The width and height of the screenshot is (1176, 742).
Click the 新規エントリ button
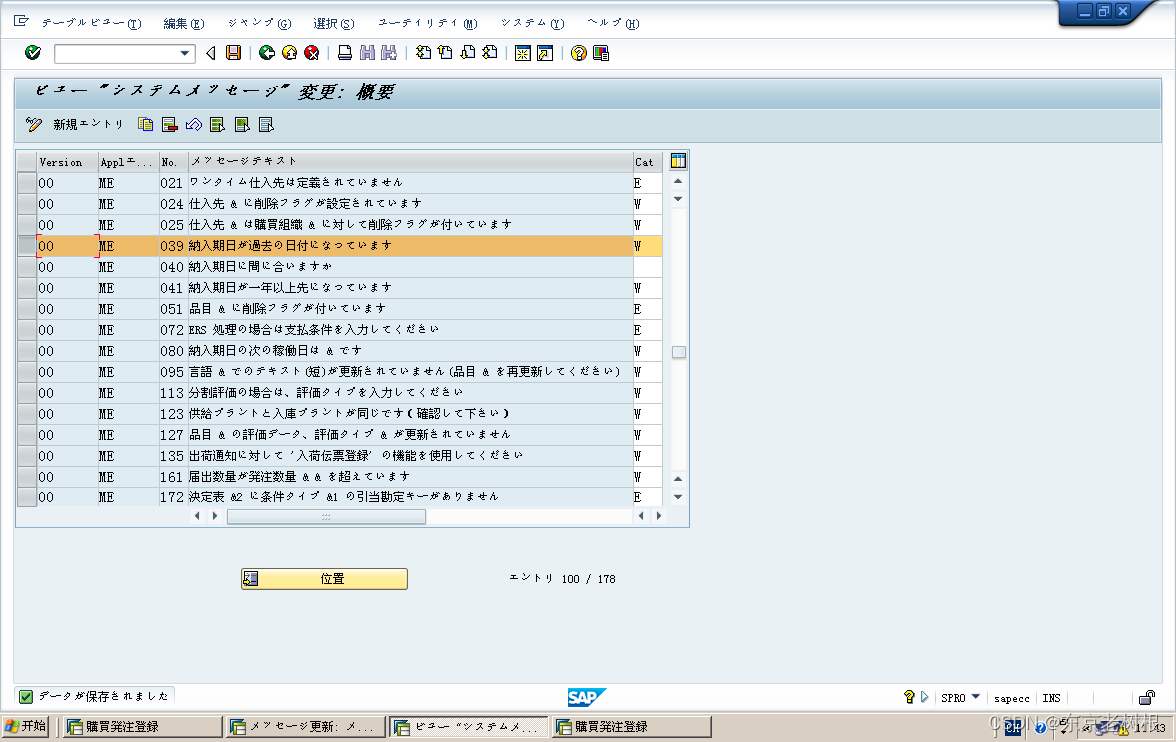88,124
